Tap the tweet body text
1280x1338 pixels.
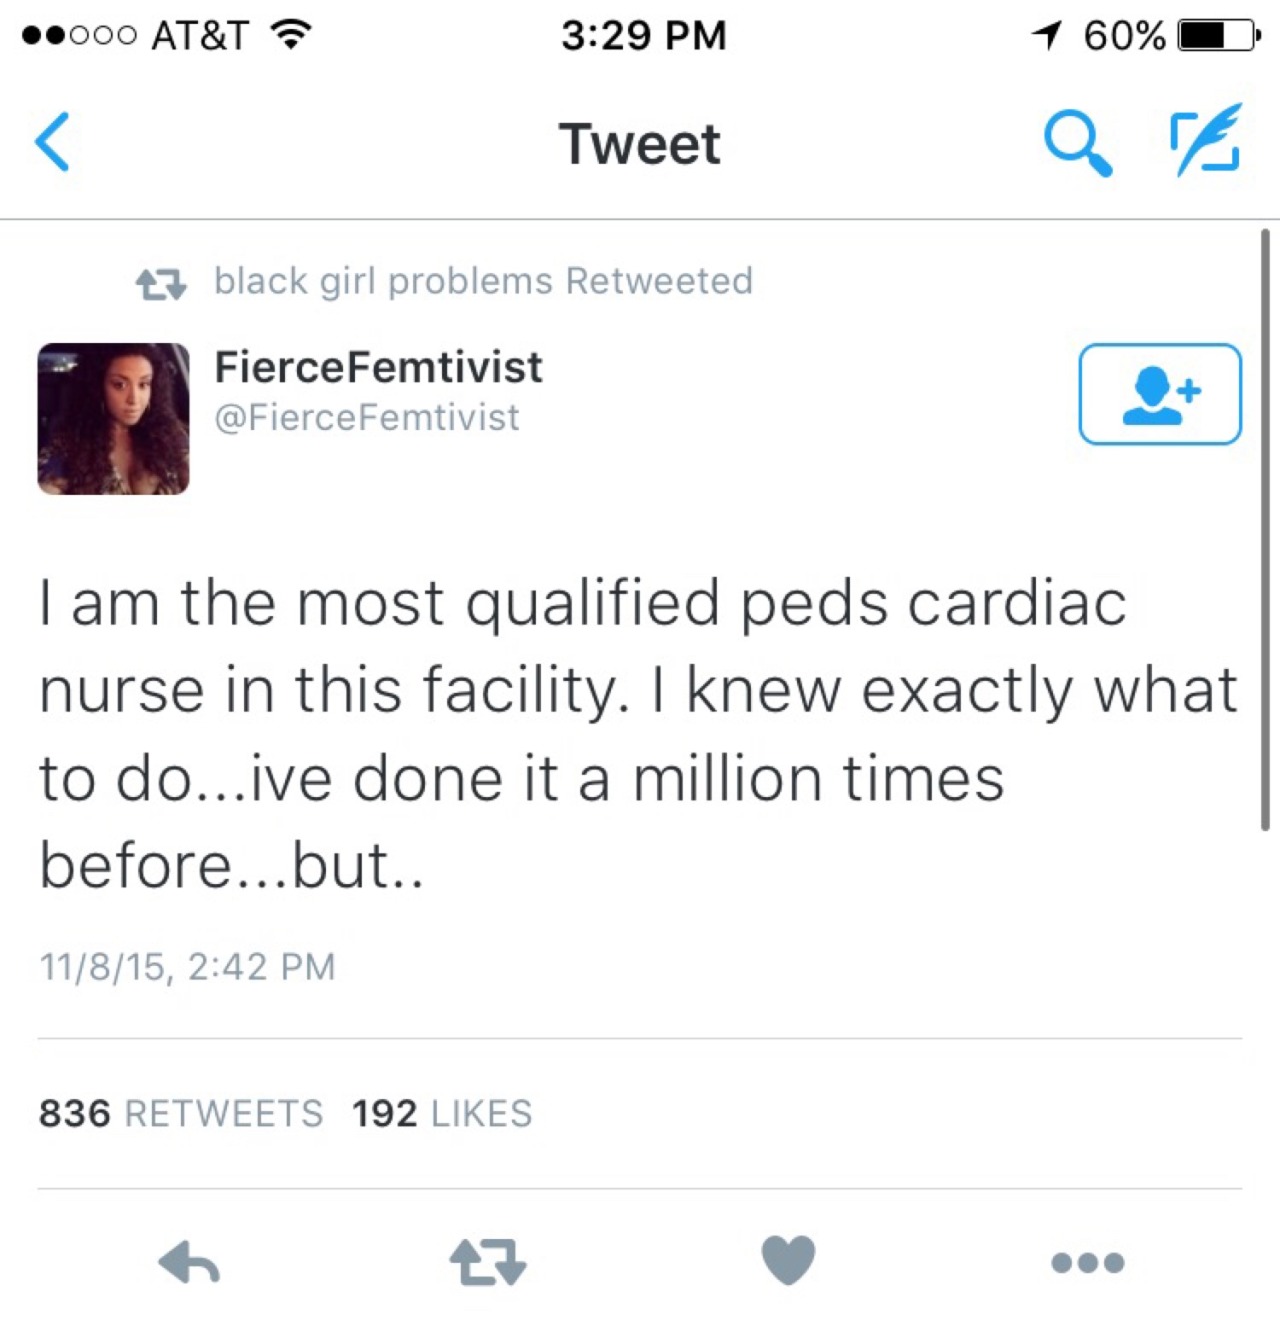coord(638,733)
